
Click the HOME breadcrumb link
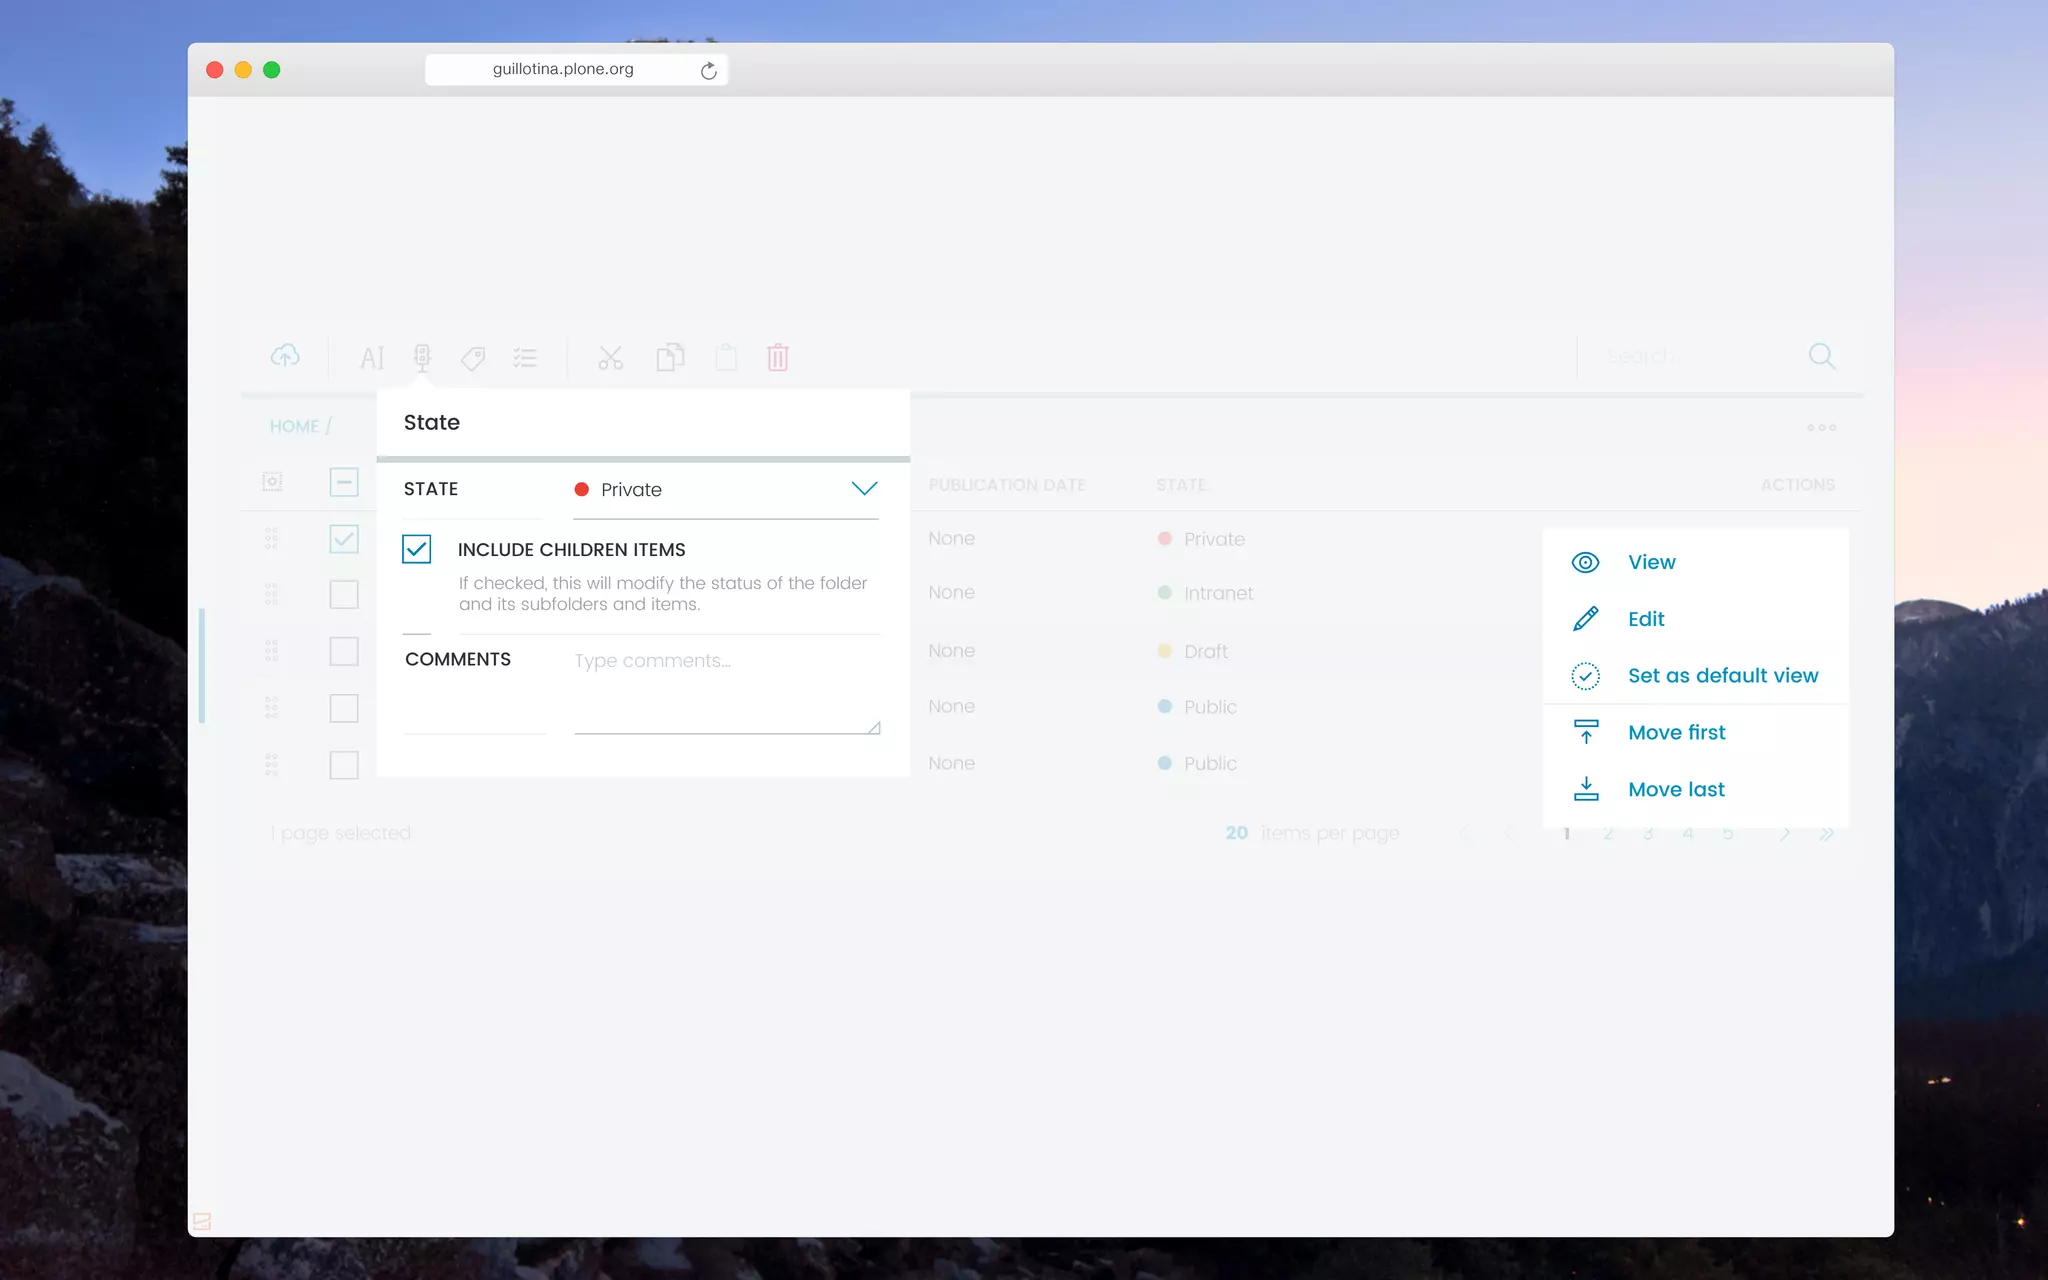click(294, 427)
